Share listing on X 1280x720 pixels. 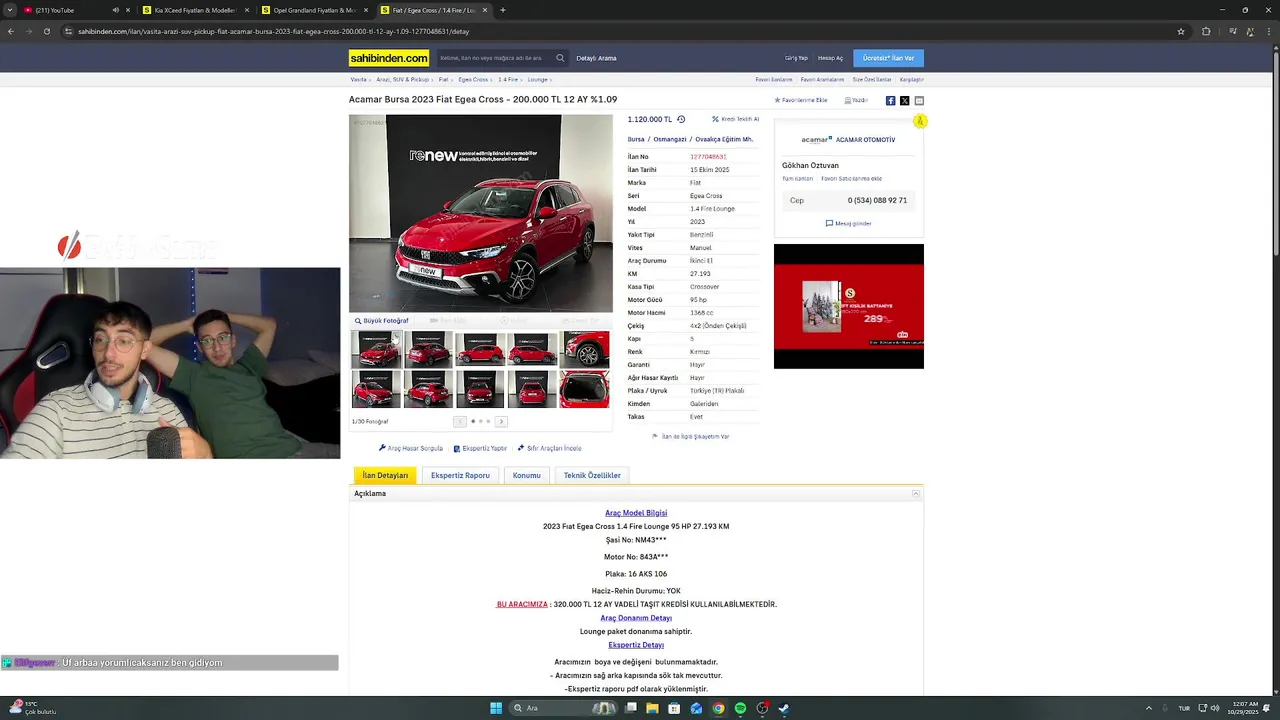point(904,100)
